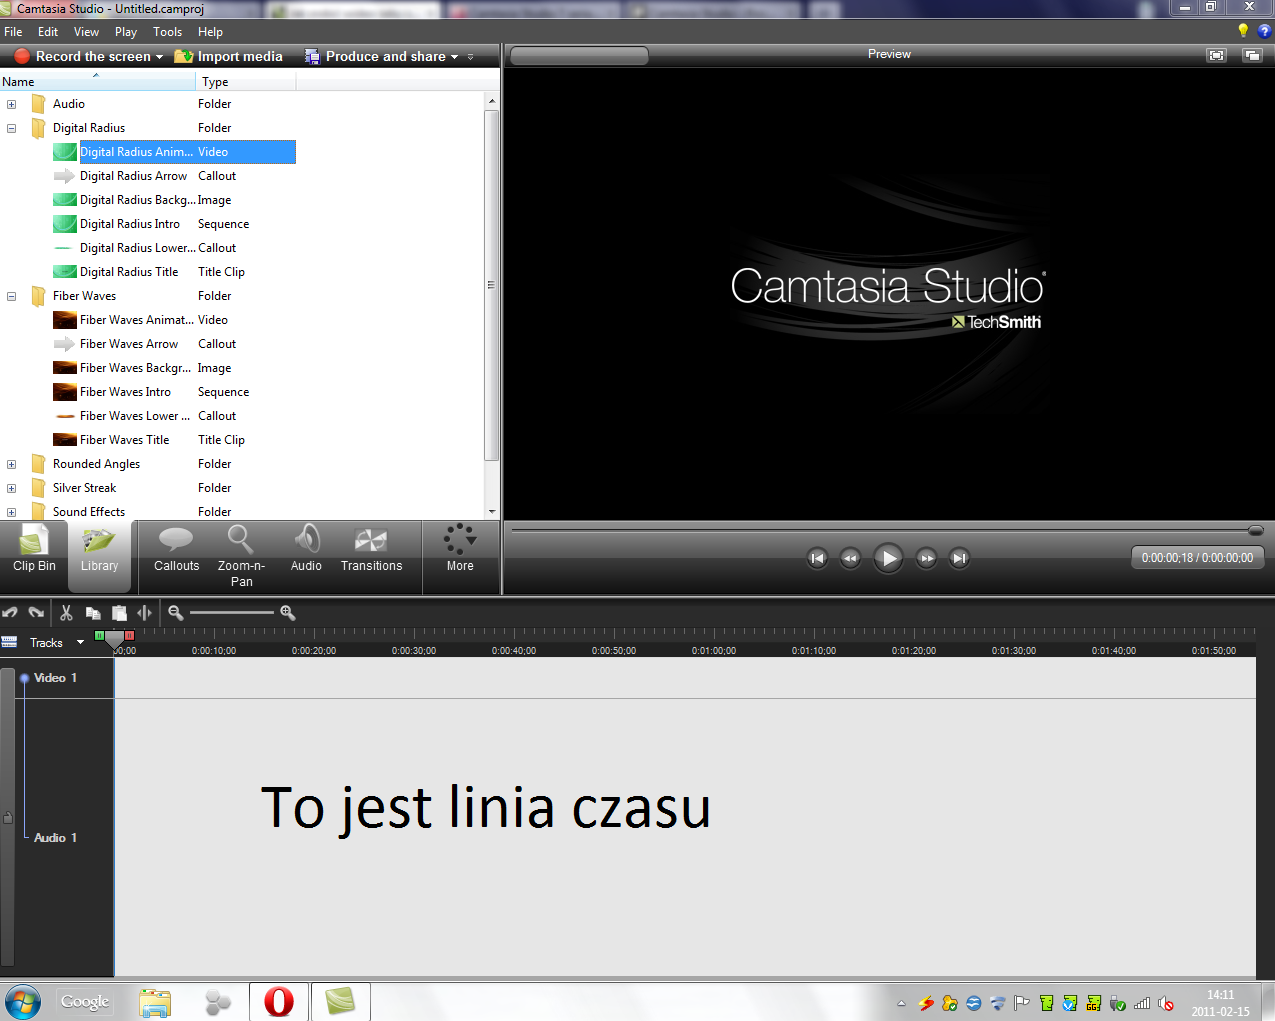
Task: Click the muted volume tray icon
Action: 1165,1003
